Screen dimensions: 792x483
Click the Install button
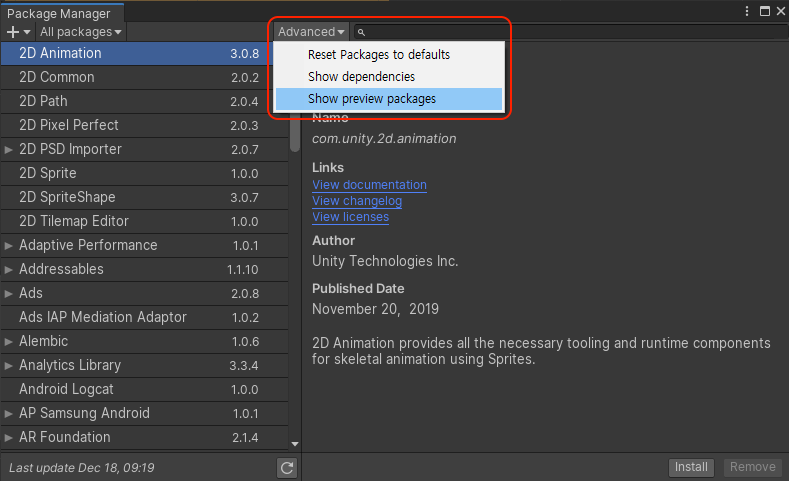pos(691,467)
